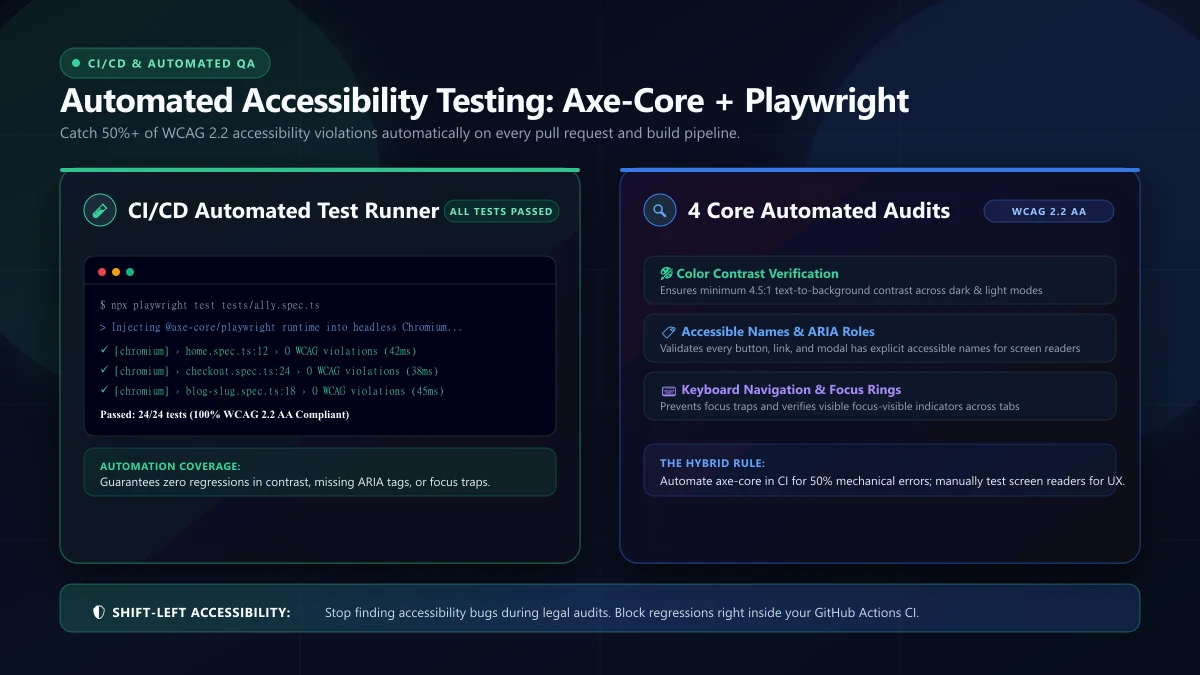Viewport: 1200px width, 675px height.
Task: Click the main title Automated Accessibility Testing
Action: pyautogui.click(x=485, y=101)
